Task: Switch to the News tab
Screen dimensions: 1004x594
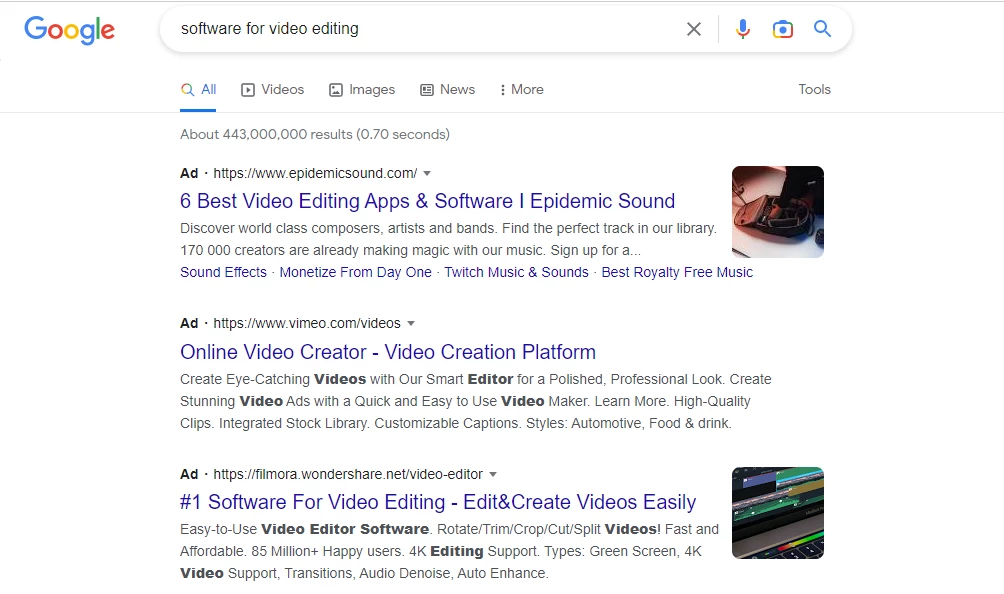Action: tap(448, 90)
